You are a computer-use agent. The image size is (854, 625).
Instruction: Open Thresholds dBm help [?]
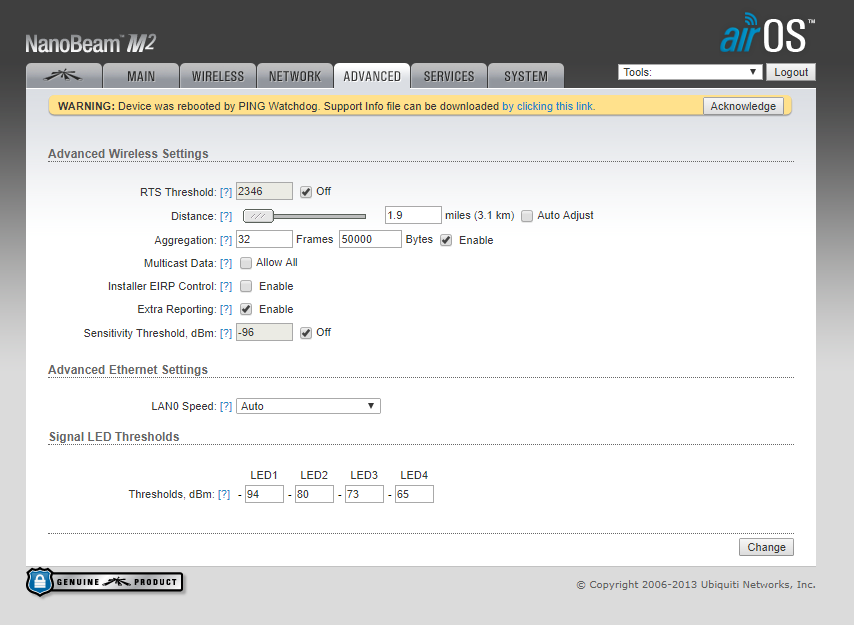pos(224,494)
